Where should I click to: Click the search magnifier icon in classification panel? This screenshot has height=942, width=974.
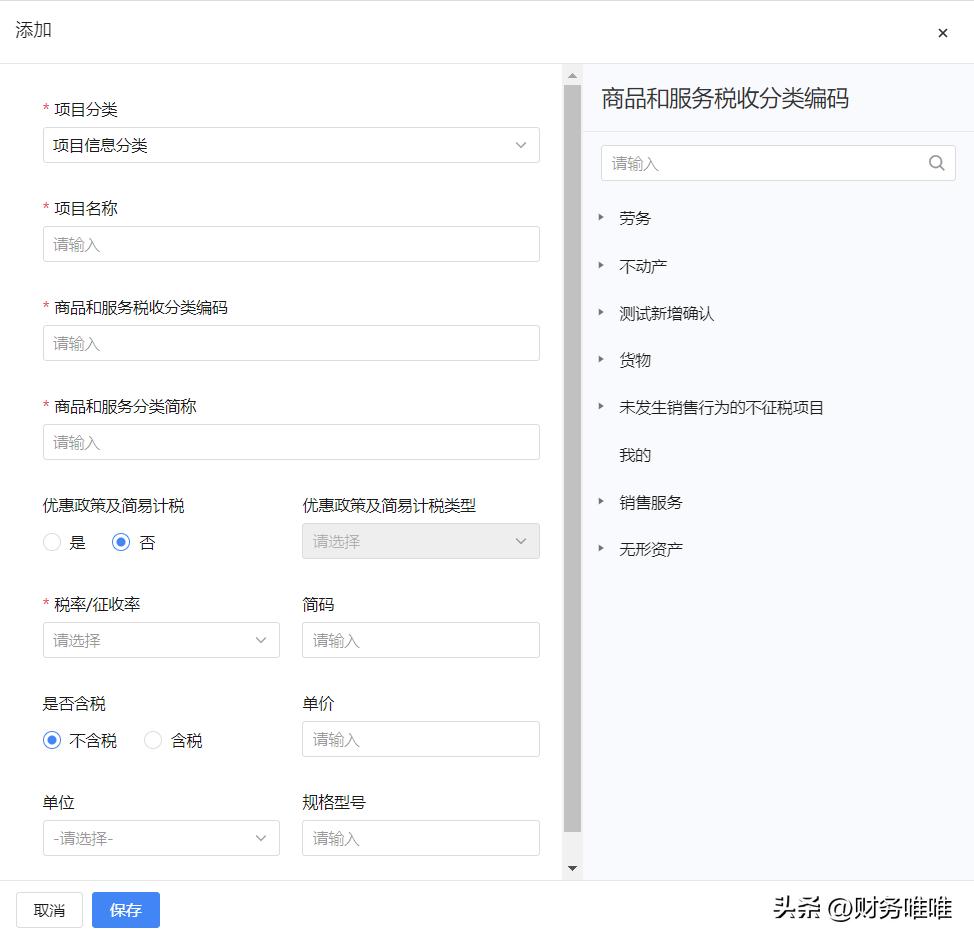pos(936,163)
